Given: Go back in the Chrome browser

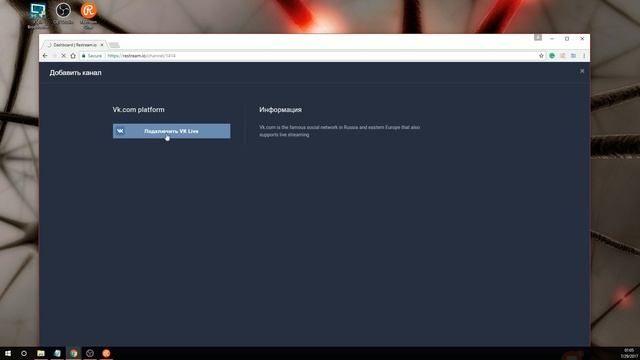Looking at the screenshot, I should tap(45, 56).
